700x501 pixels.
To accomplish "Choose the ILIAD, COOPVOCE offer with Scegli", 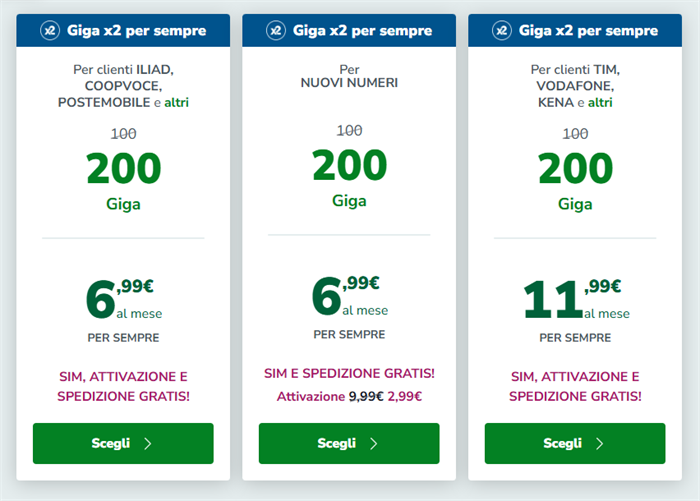I will pos(123,443).
